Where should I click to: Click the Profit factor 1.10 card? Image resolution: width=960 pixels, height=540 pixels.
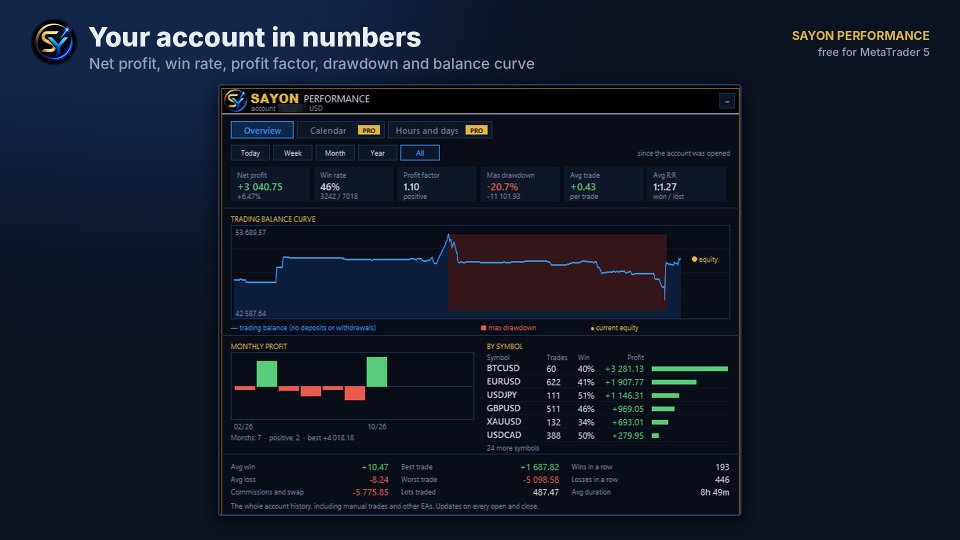point(437,184)
